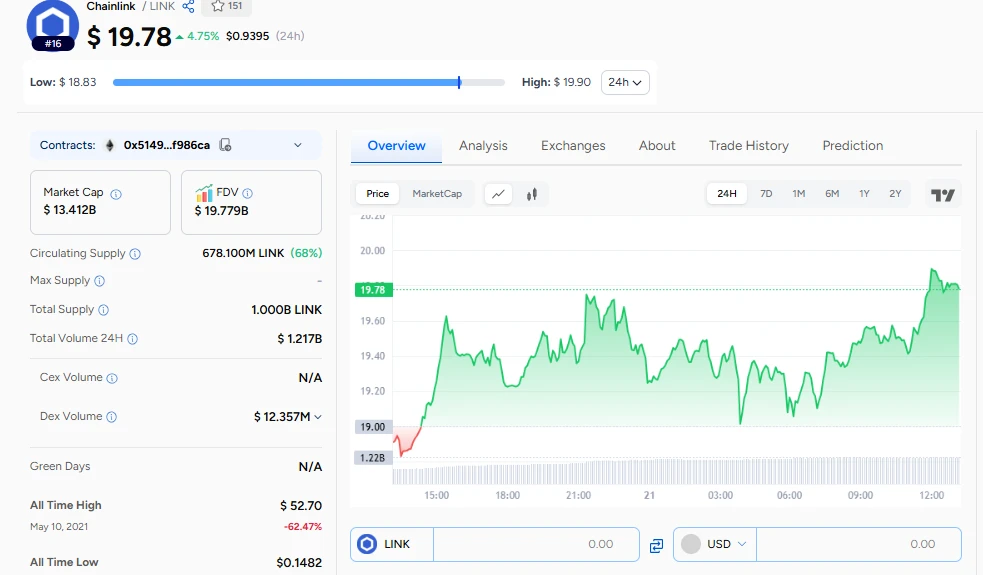Click the share icon next to LINK
Image resolution: width=983 pixels, height=575 pixels.
[x=188, y=7]
